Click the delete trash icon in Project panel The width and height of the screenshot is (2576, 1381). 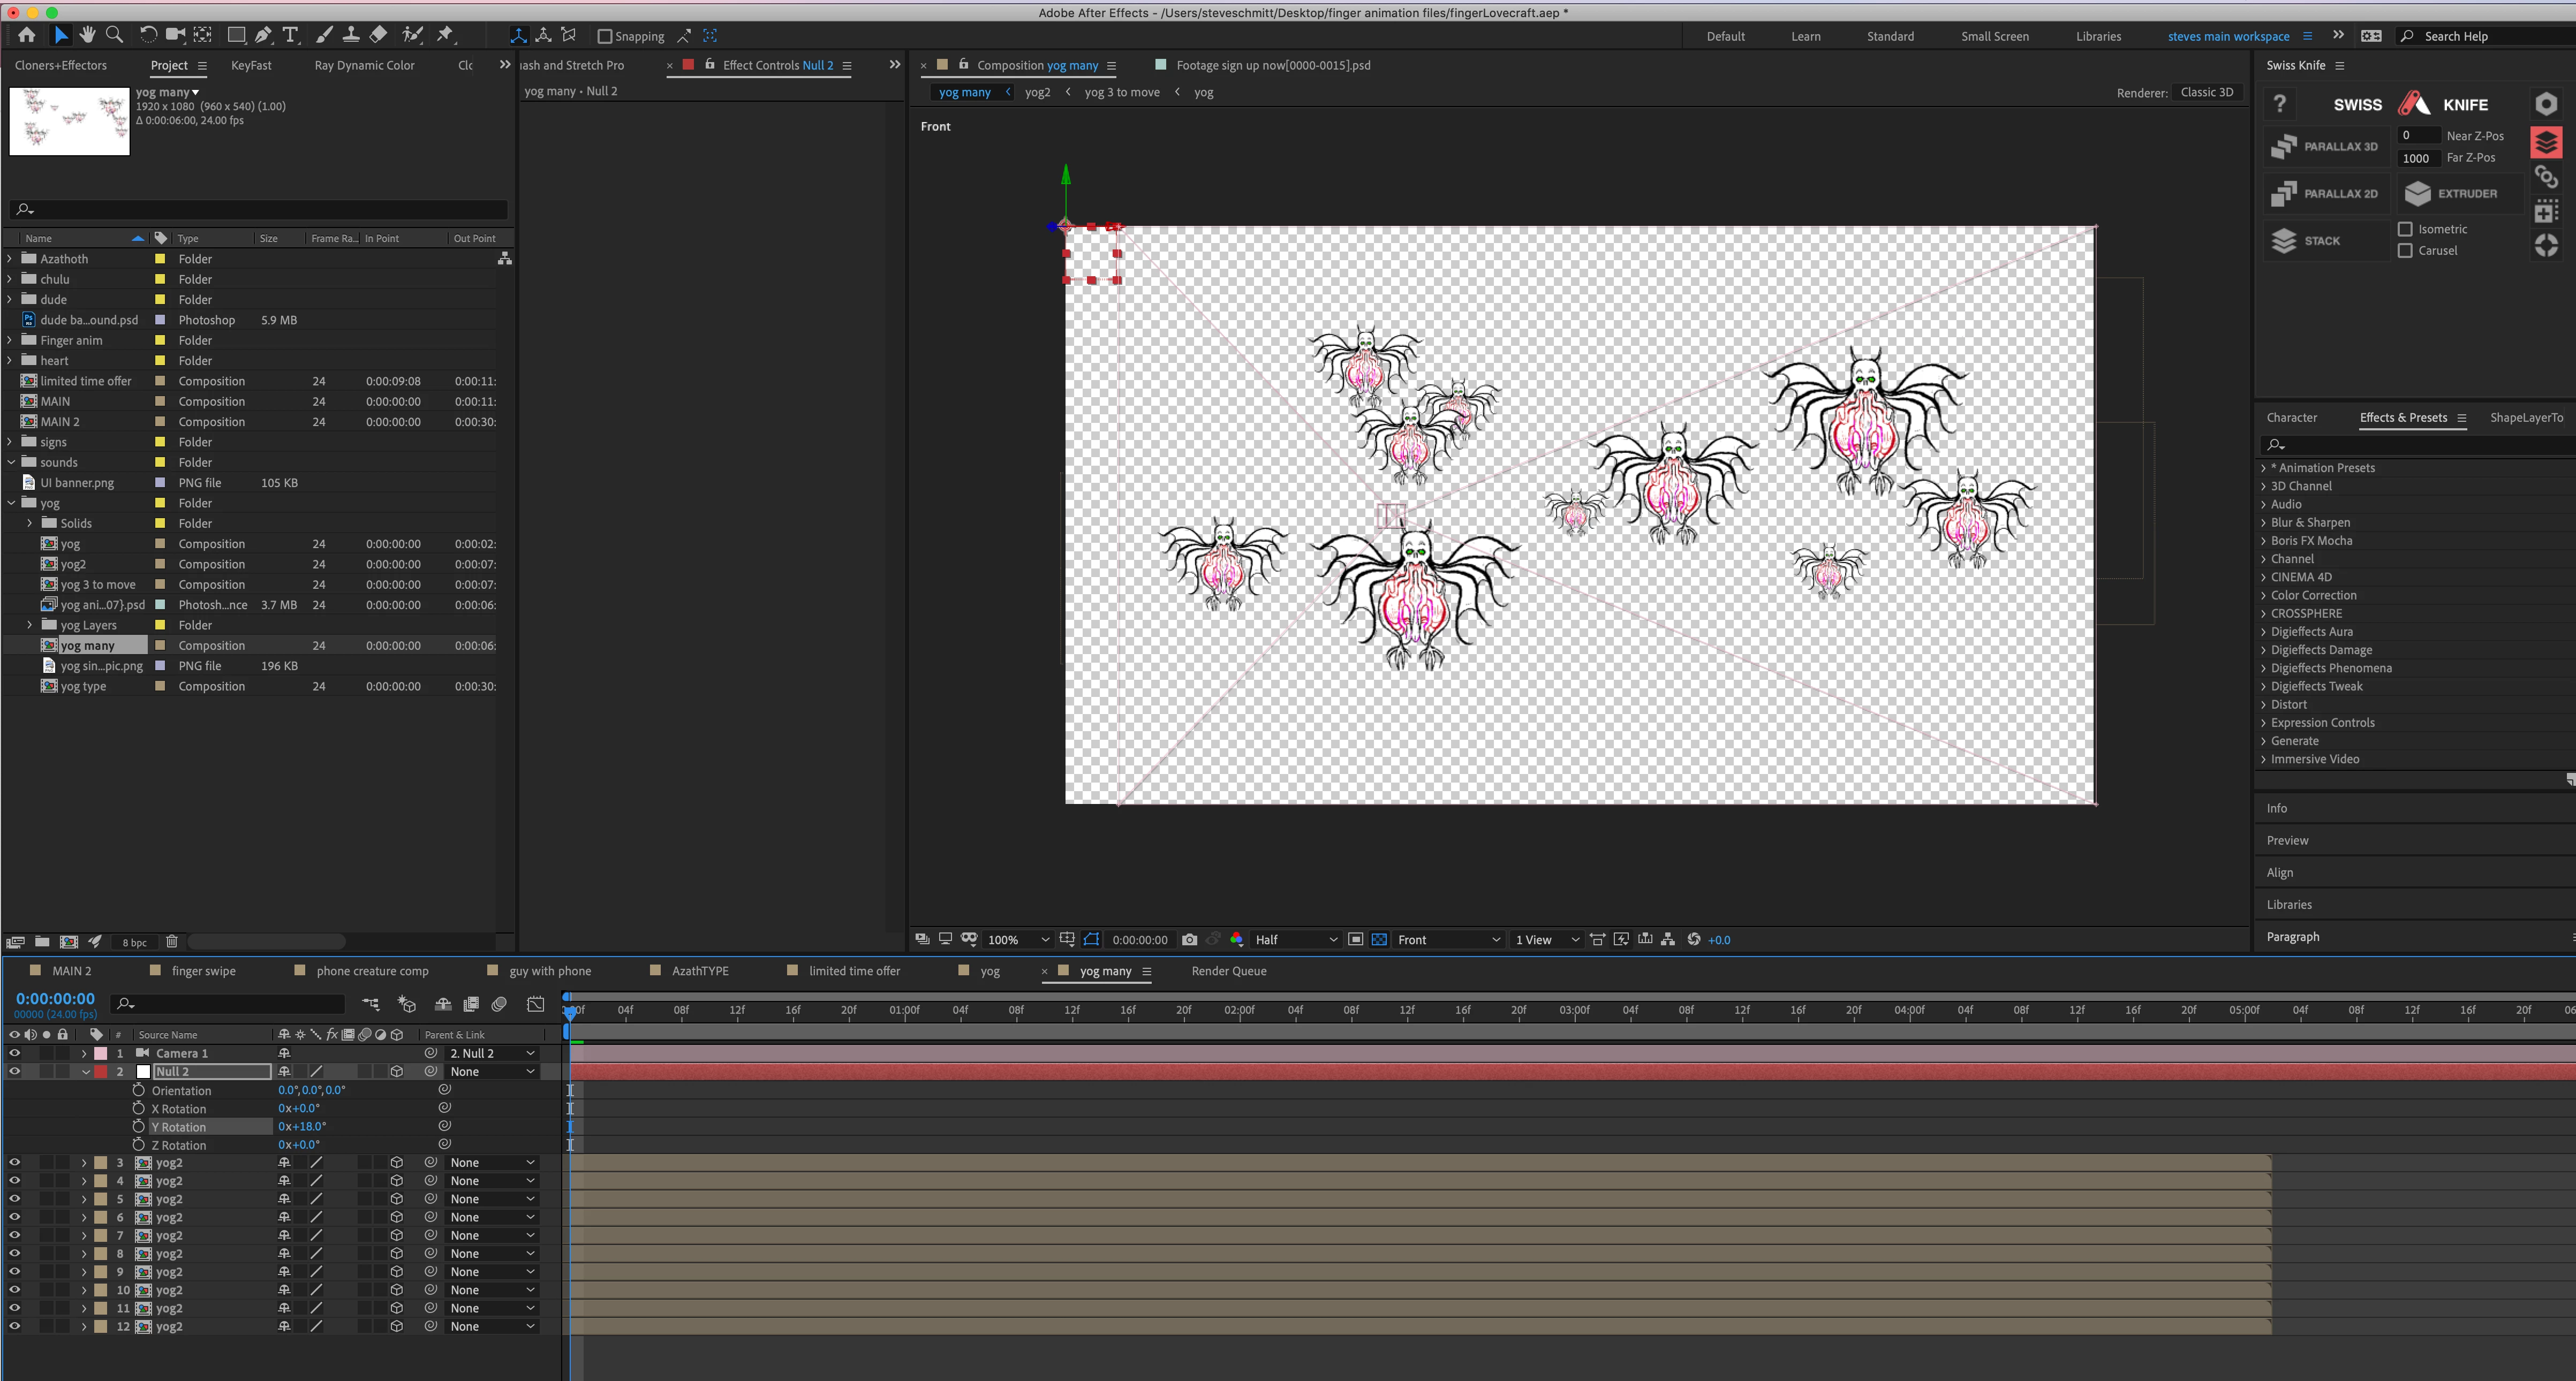click(x=172, y=941)
